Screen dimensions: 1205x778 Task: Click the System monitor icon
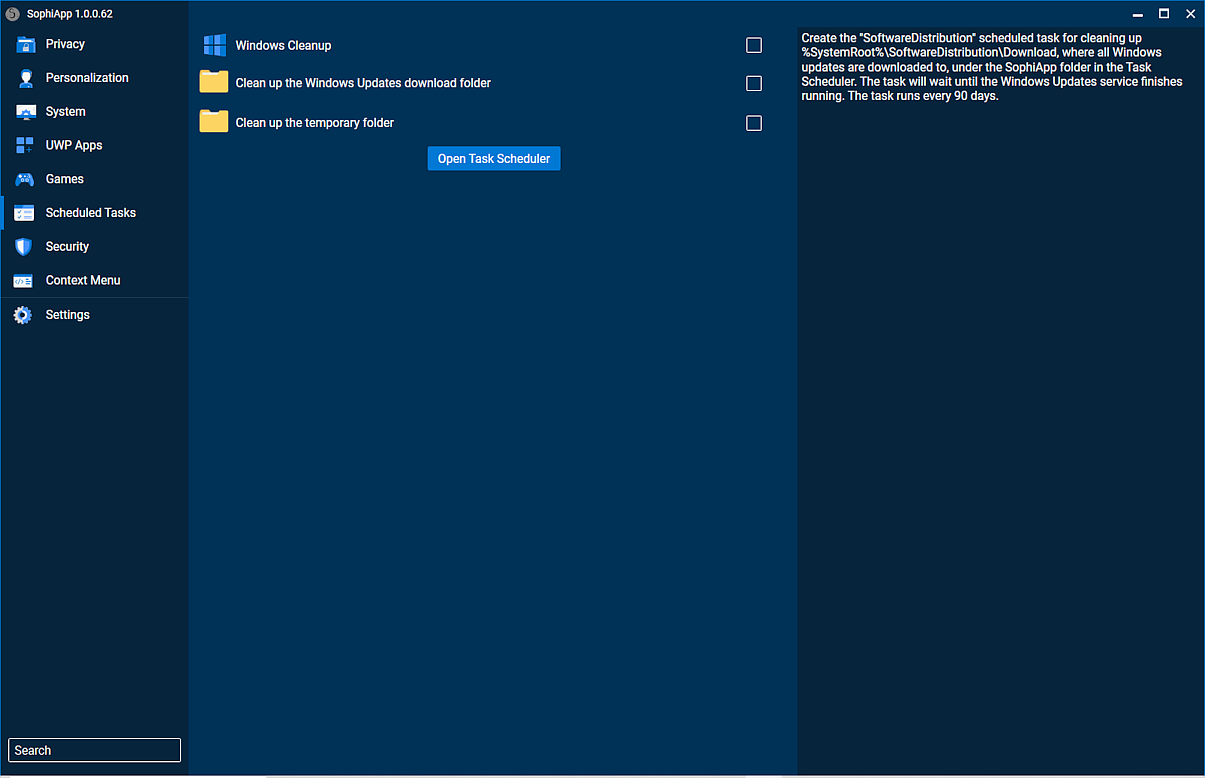click(x=25, y=112)
